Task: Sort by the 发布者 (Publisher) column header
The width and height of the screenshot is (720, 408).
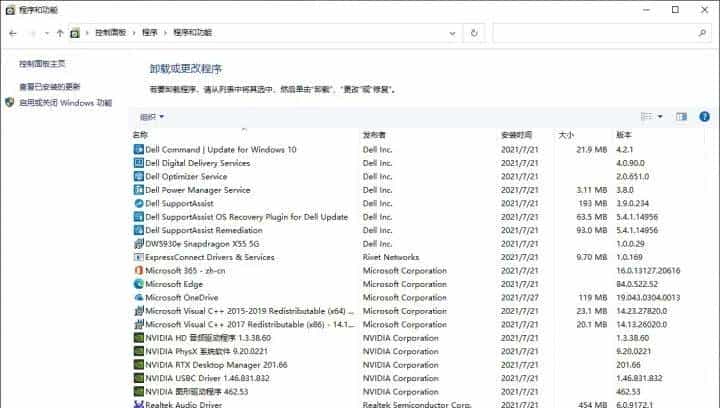Action: tap(374, 135)
